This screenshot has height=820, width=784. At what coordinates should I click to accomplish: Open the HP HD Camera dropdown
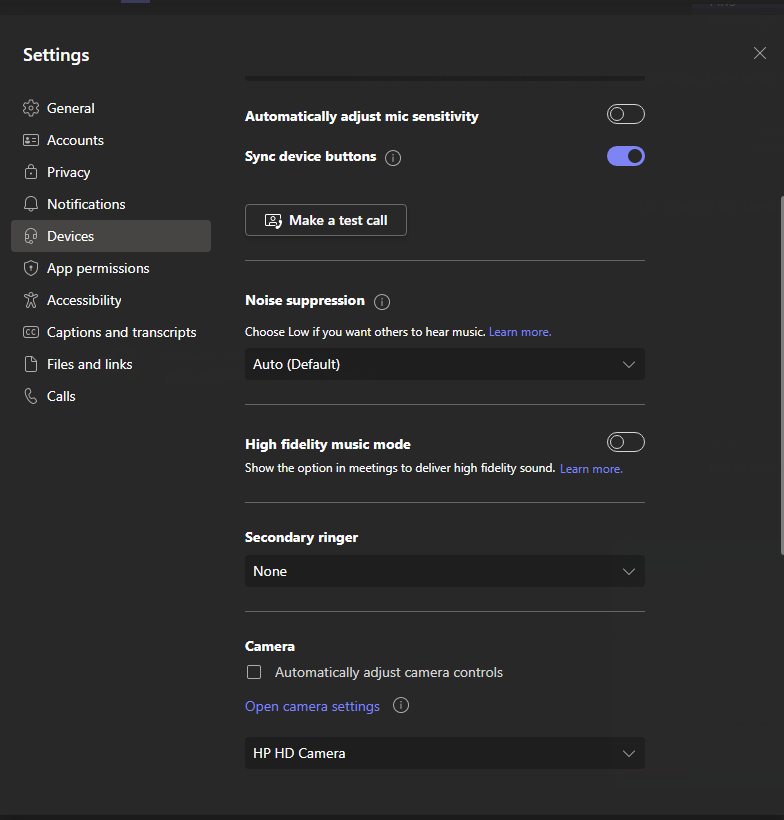click(444, 753)
